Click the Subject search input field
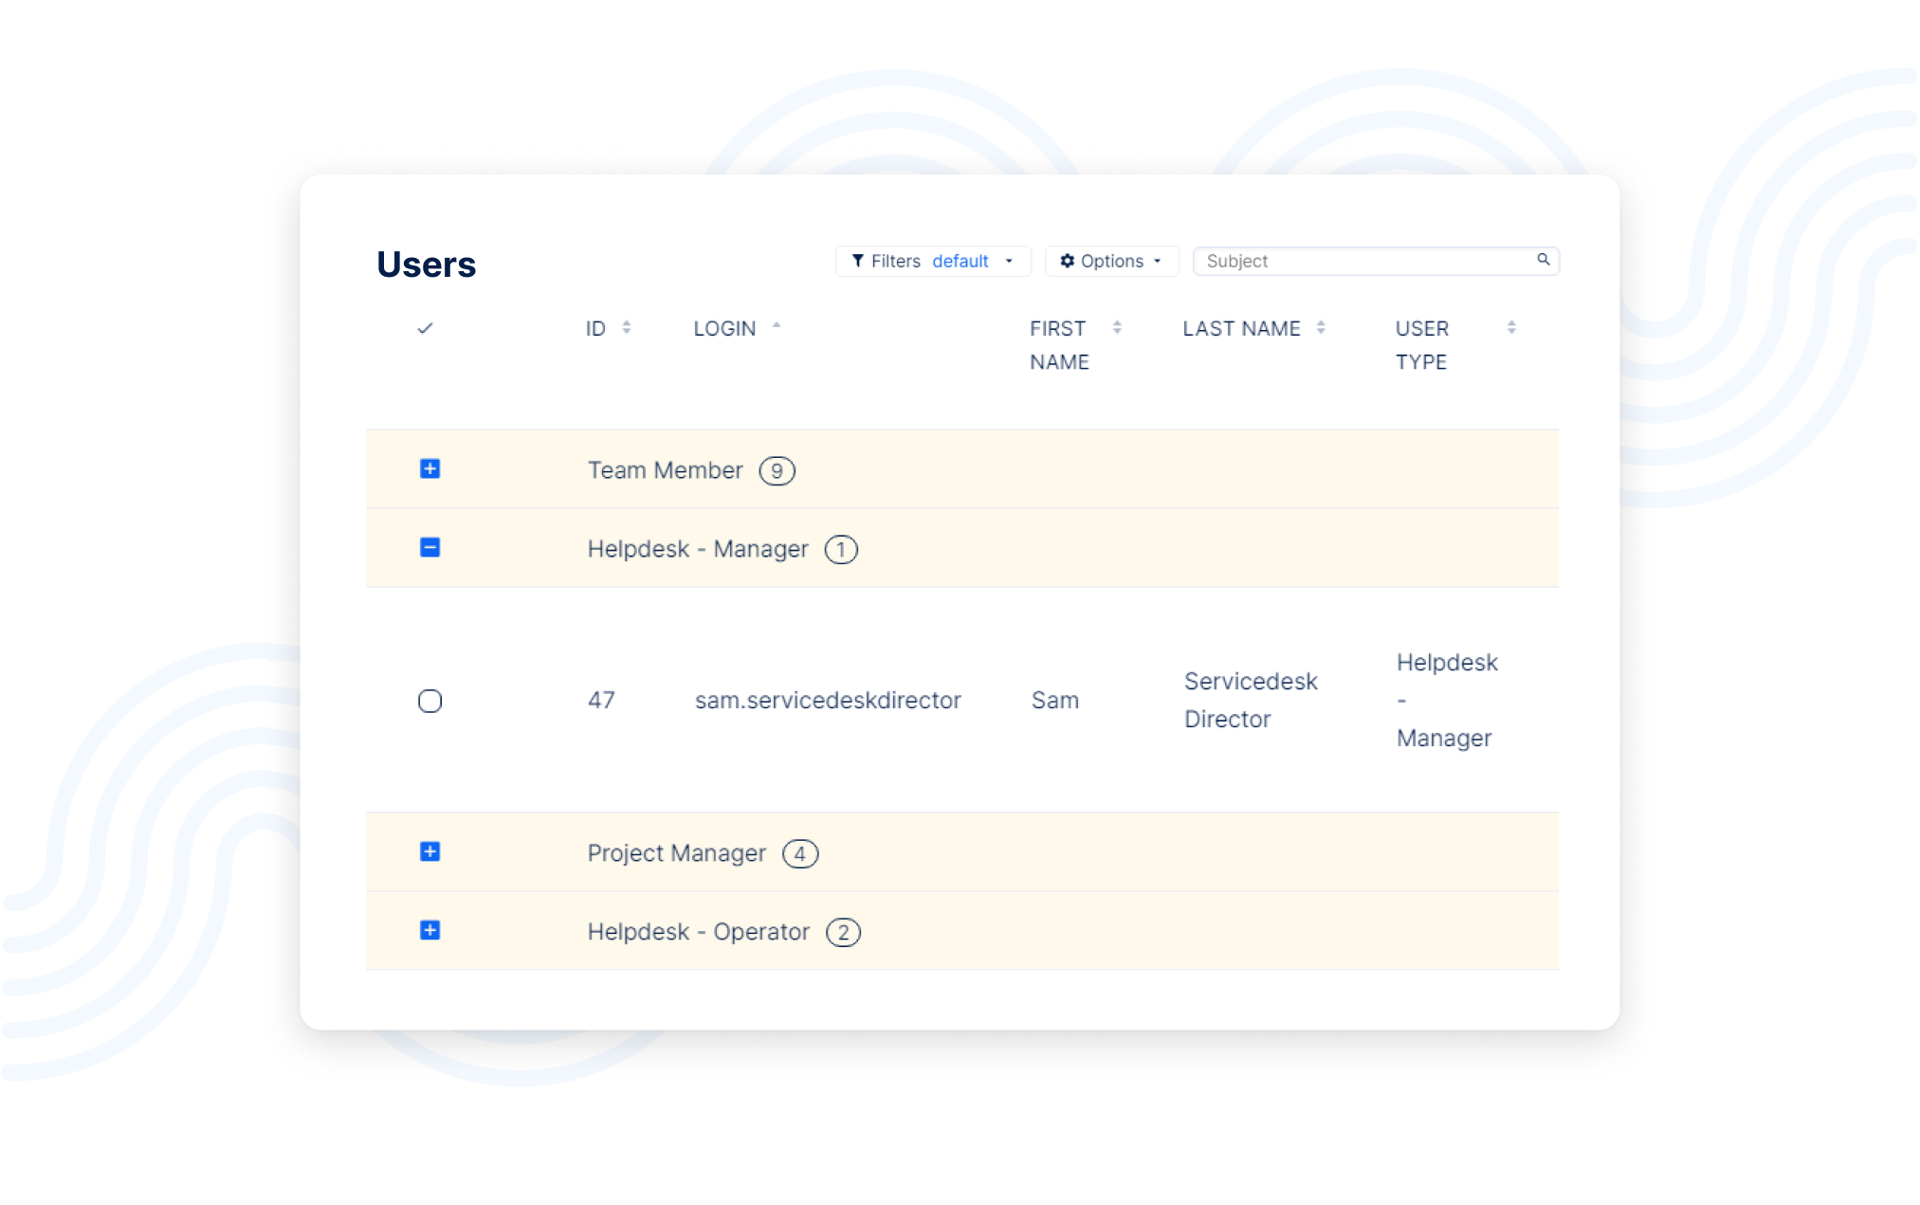The image size is (1920, 1205). pos(1365,261)
